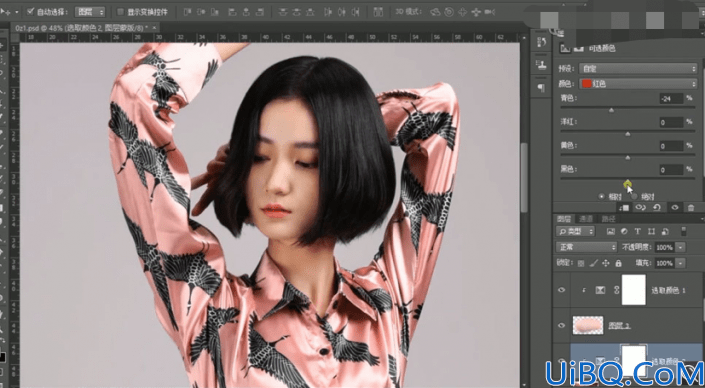Toggle lock all padlock icon
705x388 pixels.
pyautogui.click(x=618, y=263)
